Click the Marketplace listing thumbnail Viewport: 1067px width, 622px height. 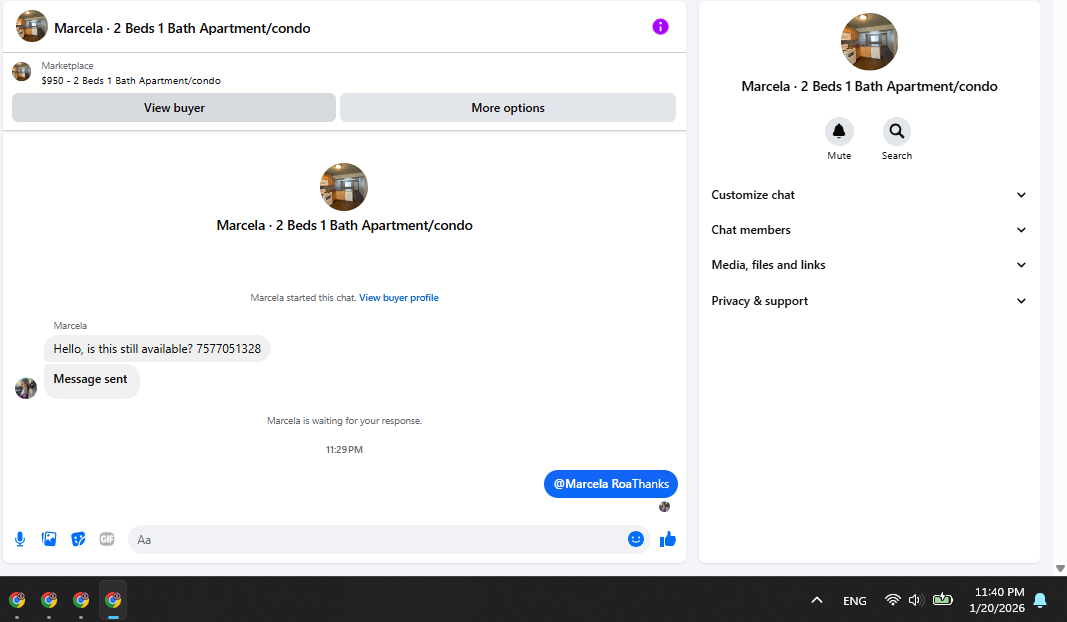[22, 71]
